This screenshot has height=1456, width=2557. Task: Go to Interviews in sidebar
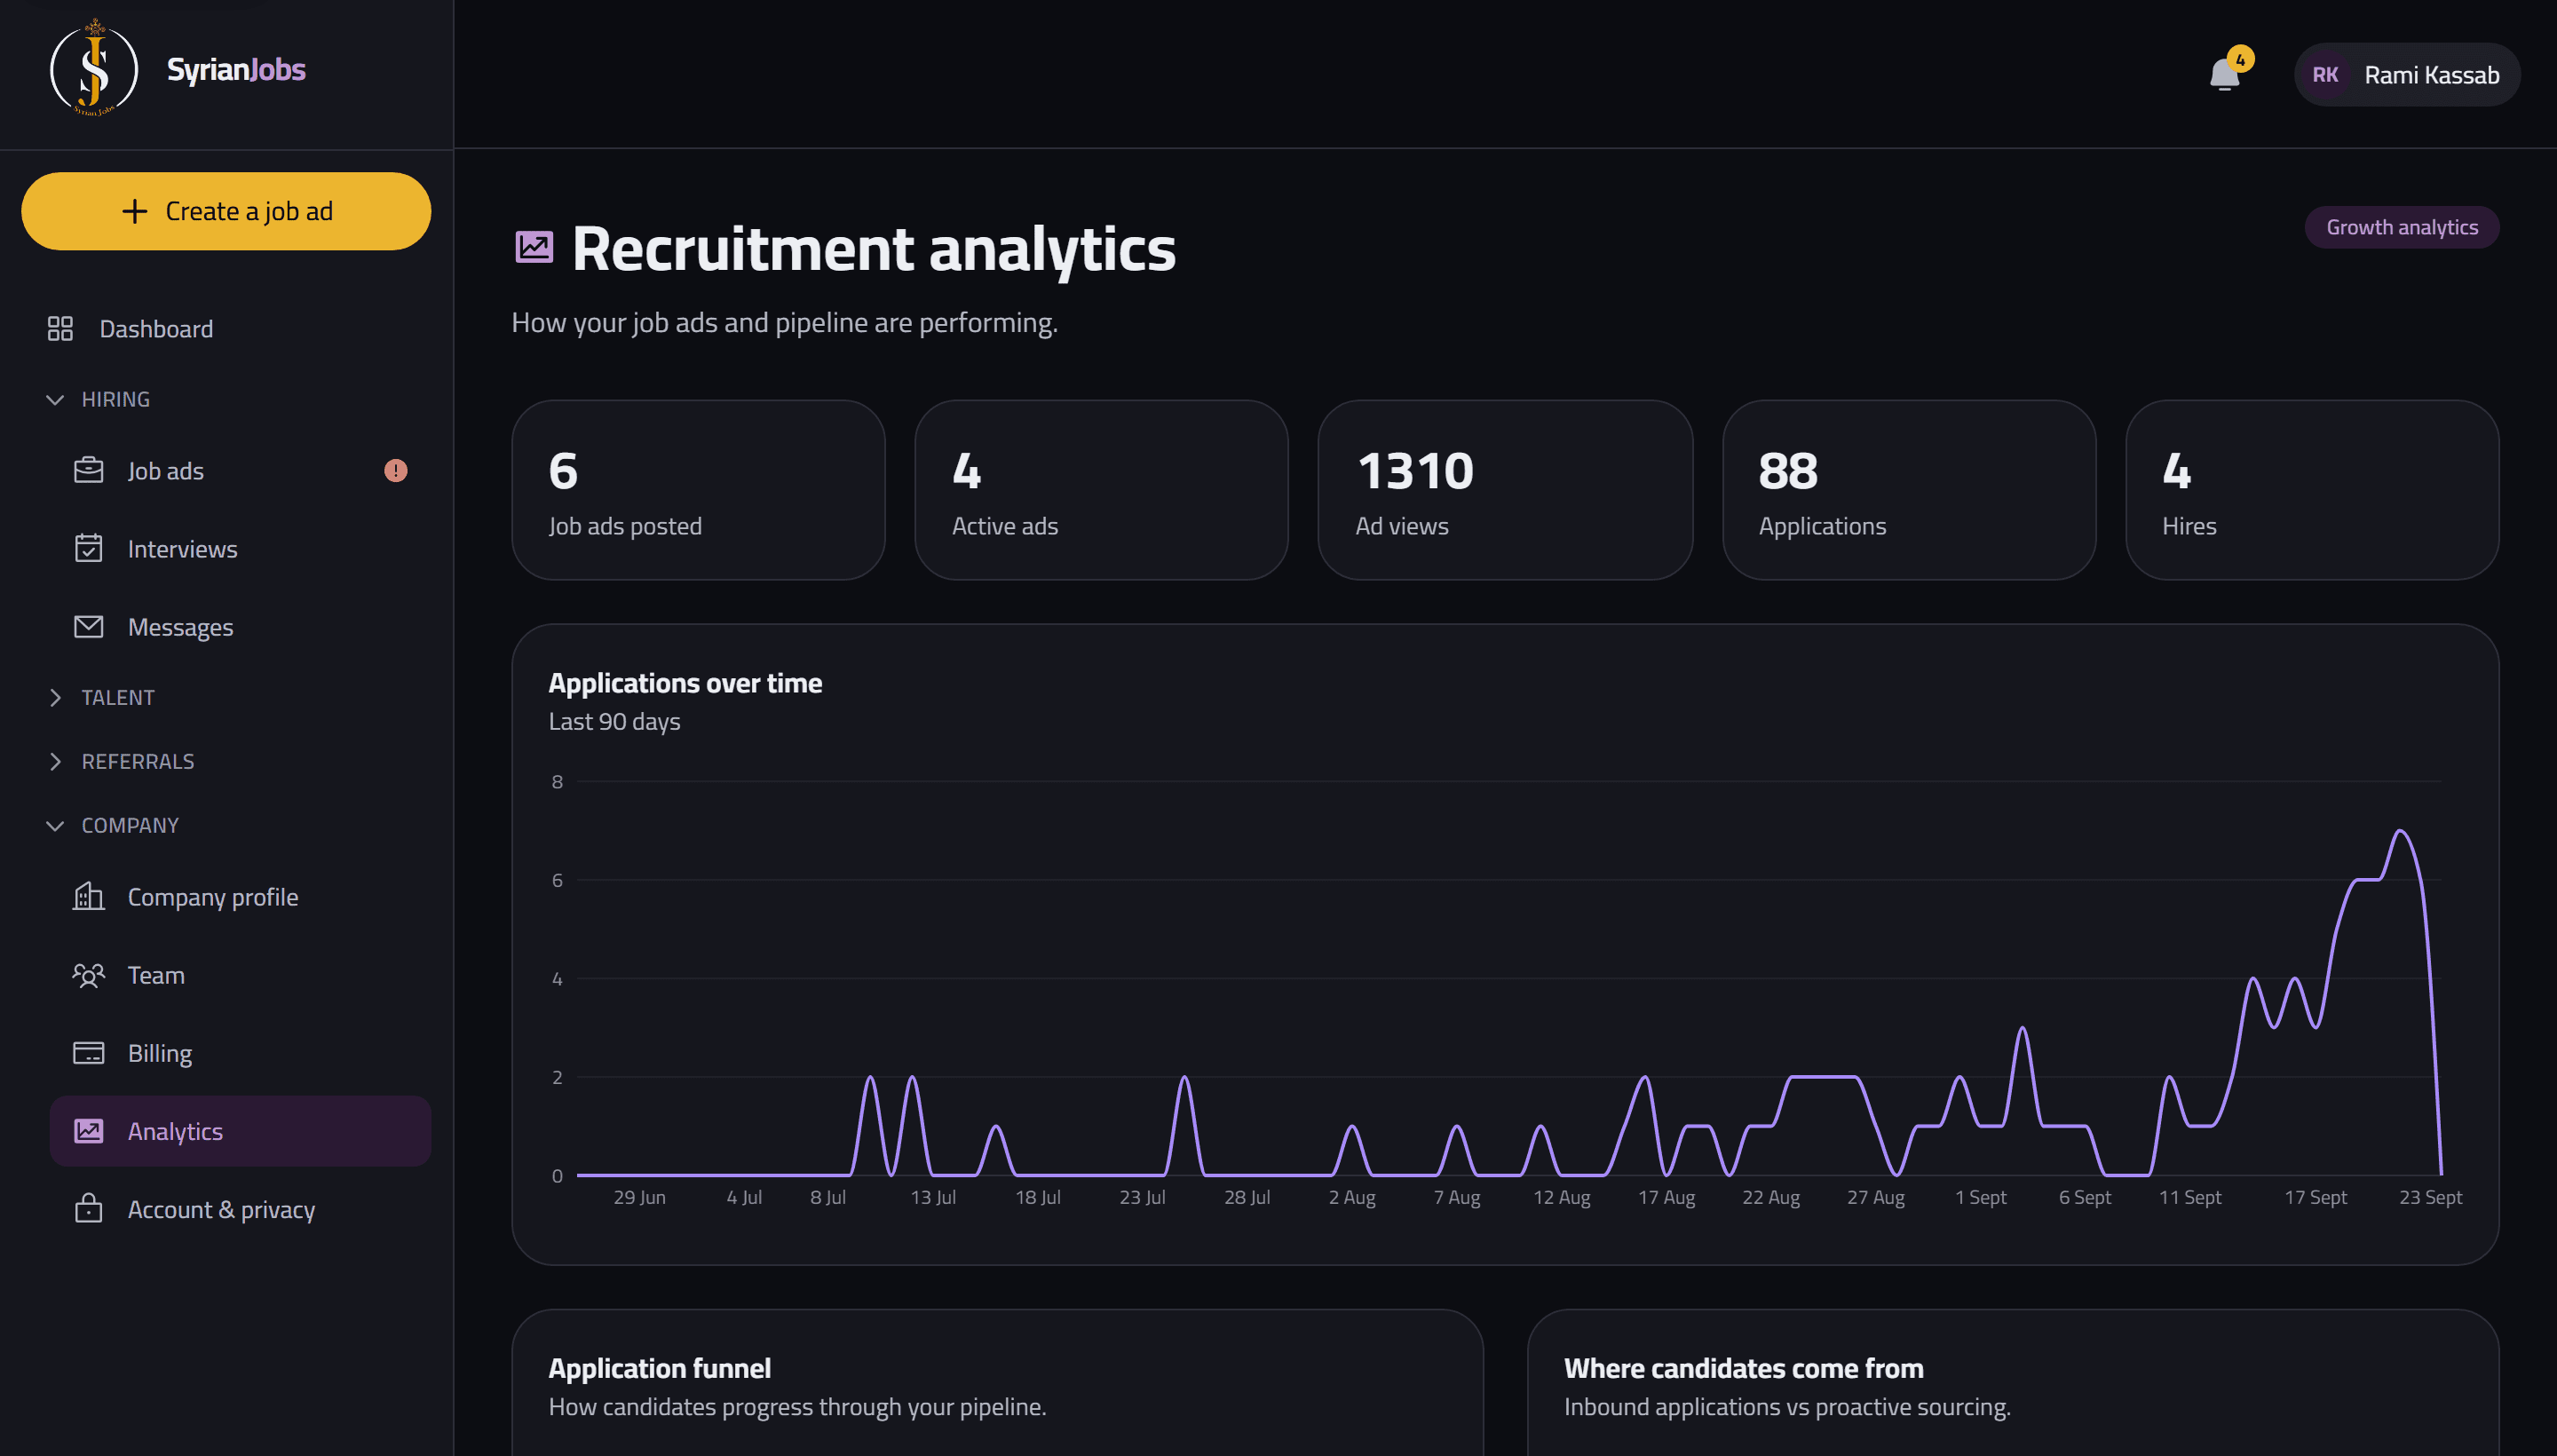(x=240, y=549)
